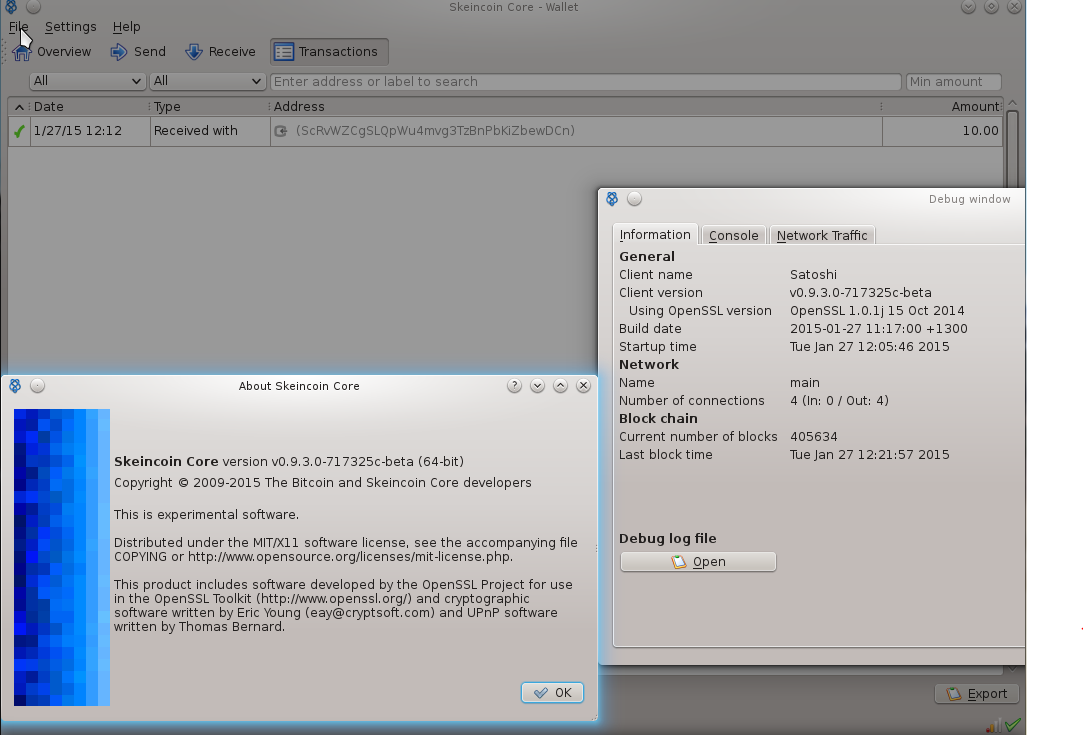
Task: Open the Help menu
Action: click(126, 27)
